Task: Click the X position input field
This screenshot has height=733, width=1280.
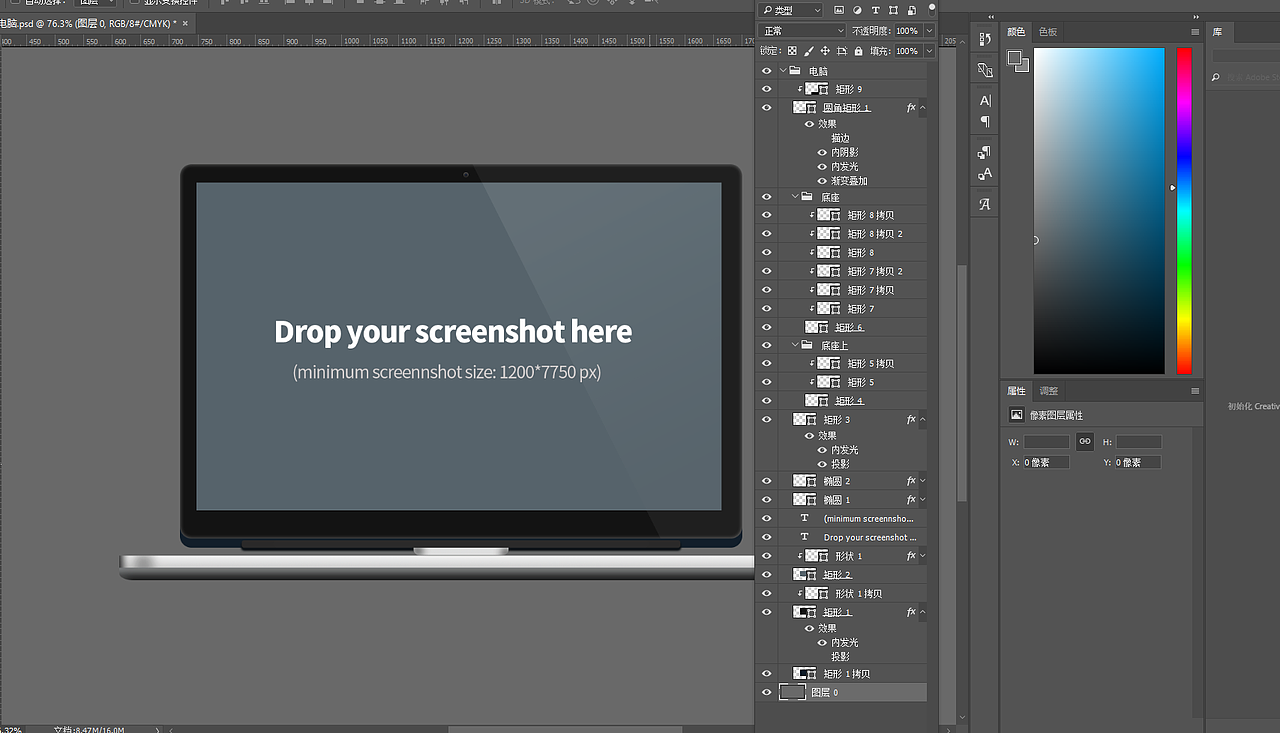Action: tap(1046, 462)
